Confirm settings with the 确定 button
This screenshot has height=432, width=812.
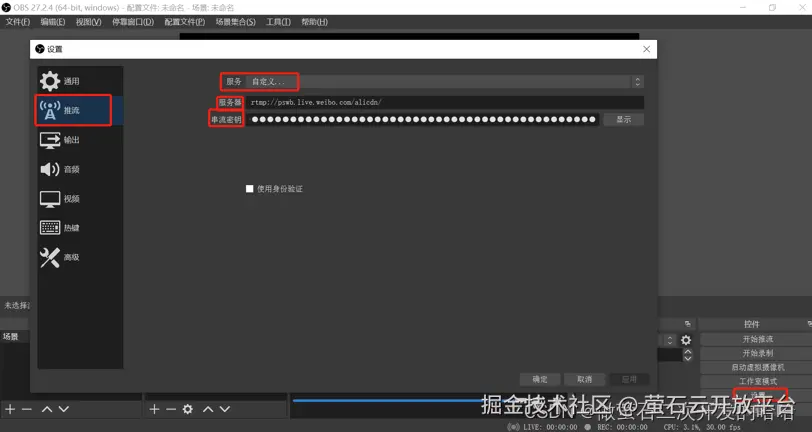pyautogui.click(x=540, y=379)
